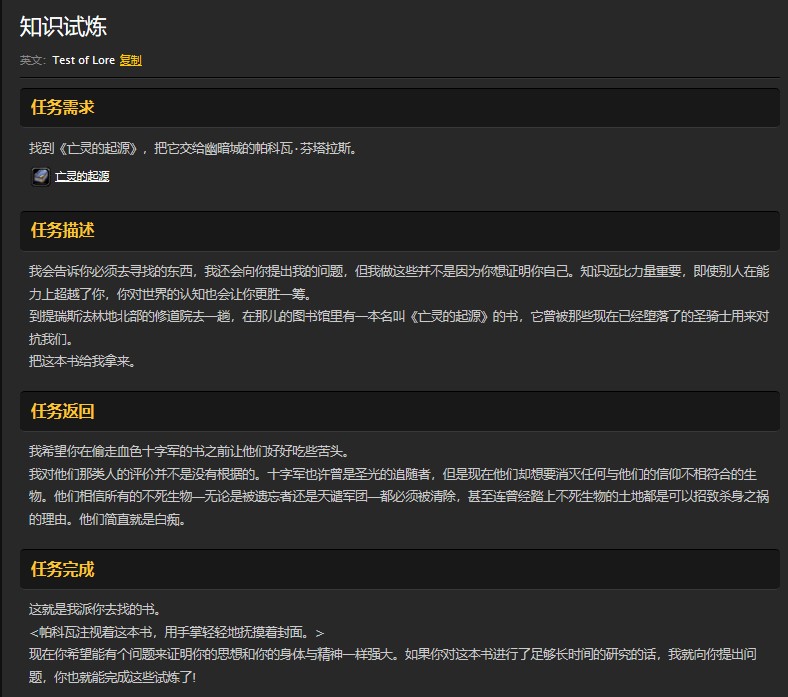Click the line 这就是我派你去找的书
This screenshot has width=788, height=697.
click(95, 608)
